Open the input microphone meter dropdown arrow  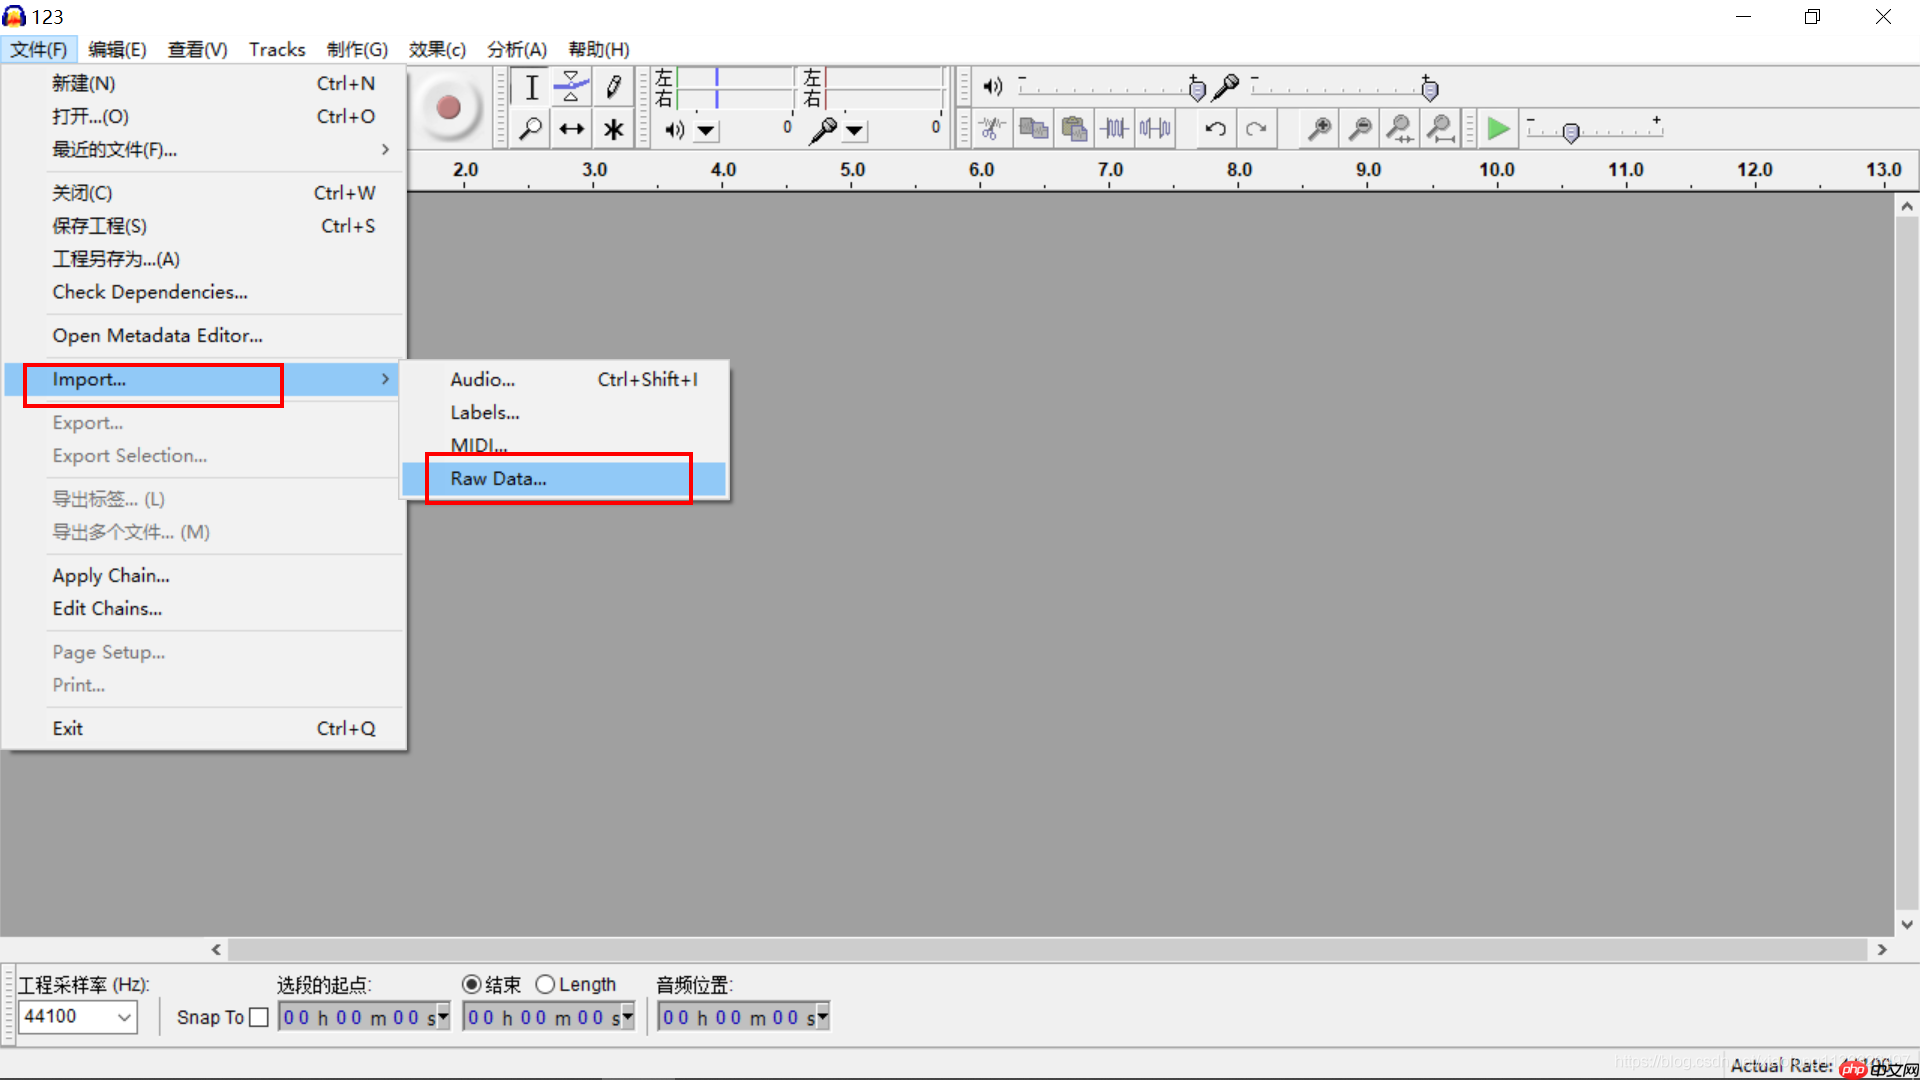854,130
